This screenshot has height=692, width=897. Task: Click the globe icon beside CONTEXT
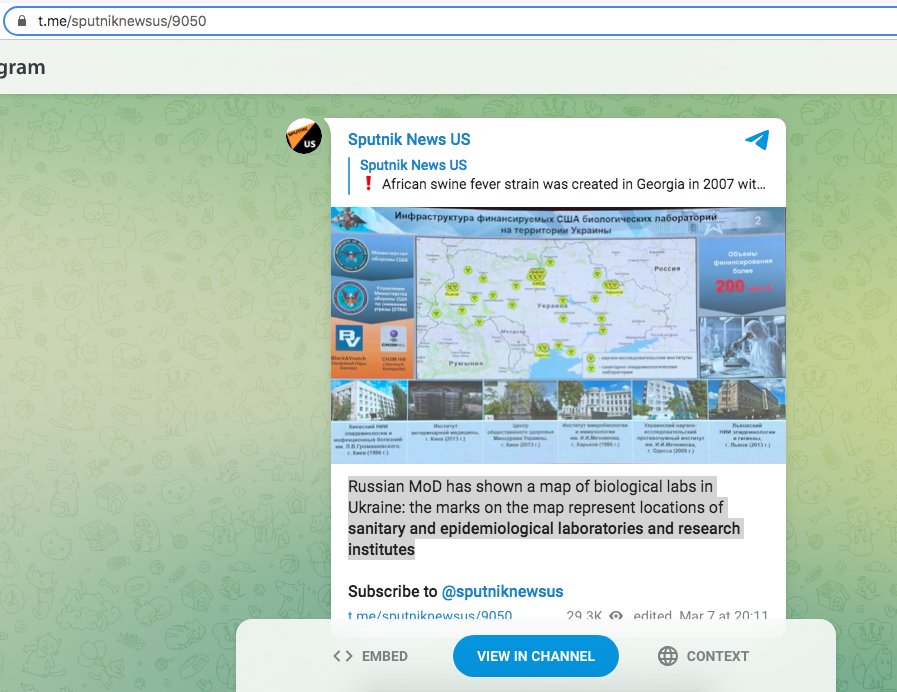[x=668, y=656]
